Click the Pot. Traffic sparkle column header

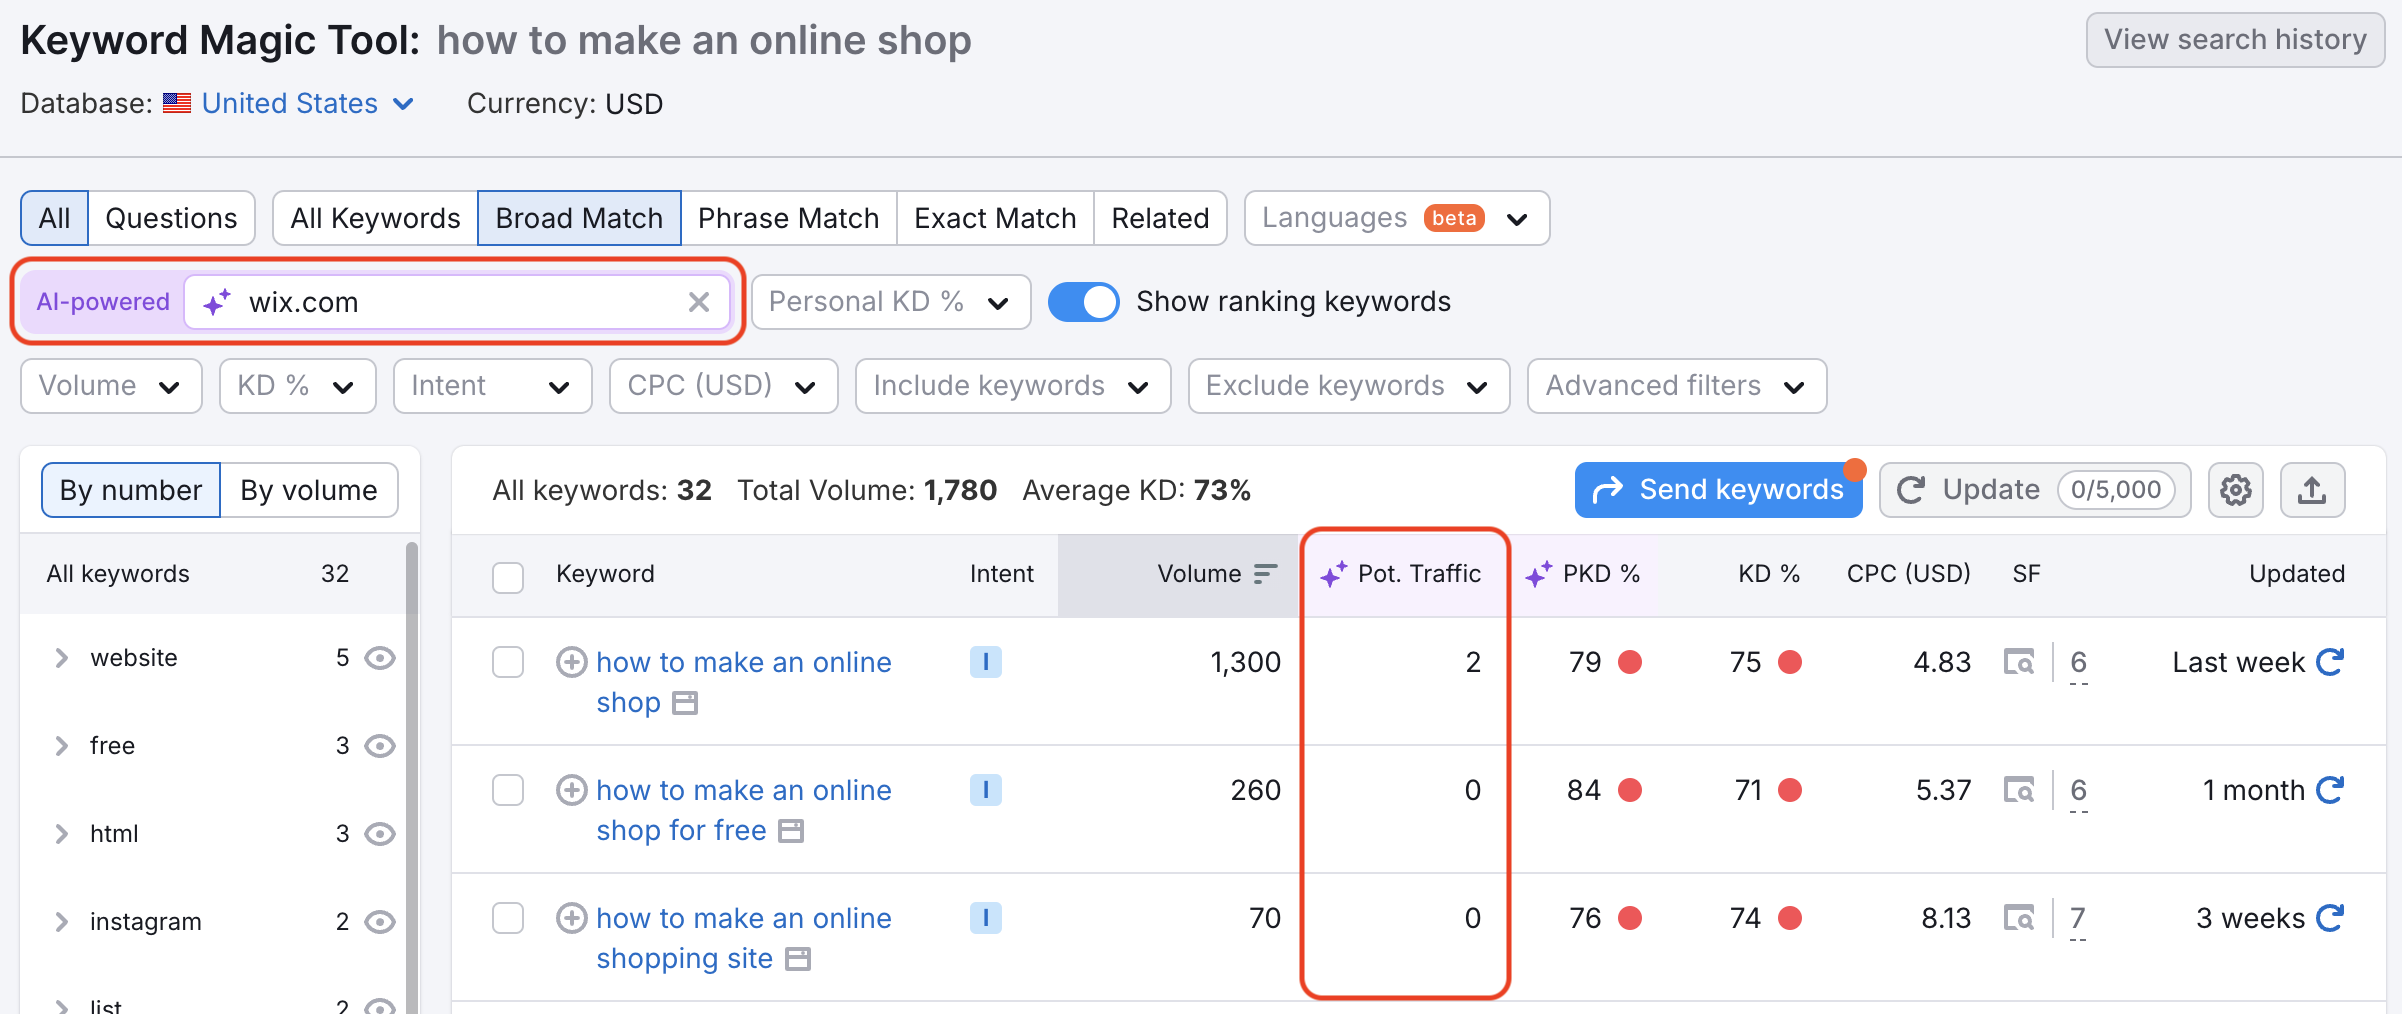[1401, 573]
